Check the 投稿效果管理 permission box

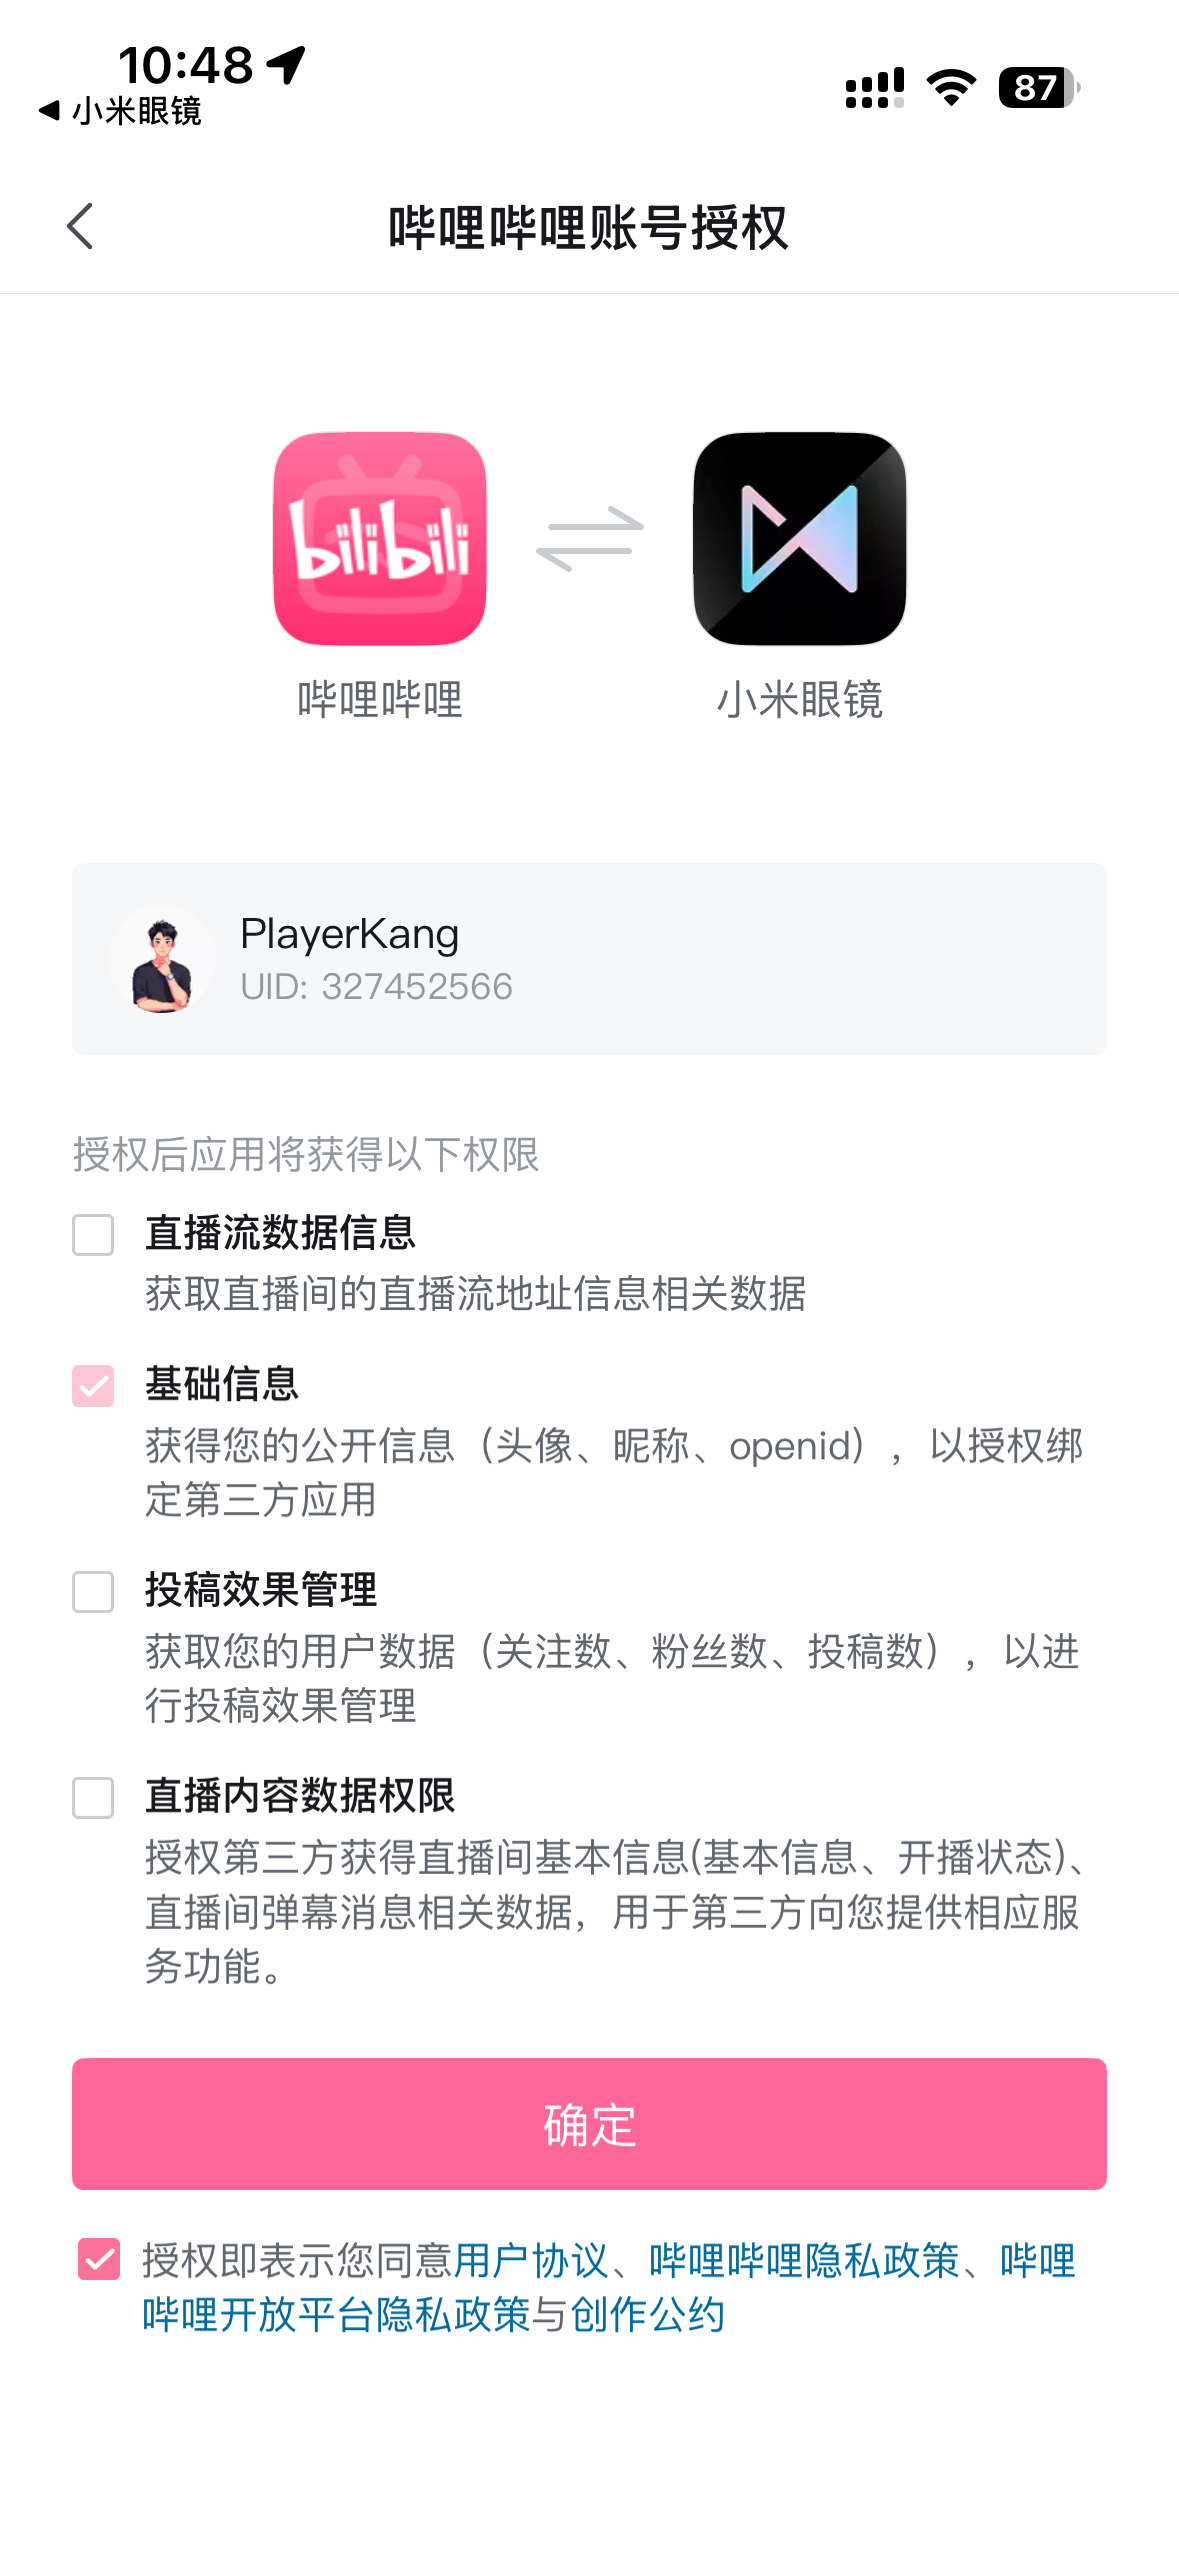93,1591
